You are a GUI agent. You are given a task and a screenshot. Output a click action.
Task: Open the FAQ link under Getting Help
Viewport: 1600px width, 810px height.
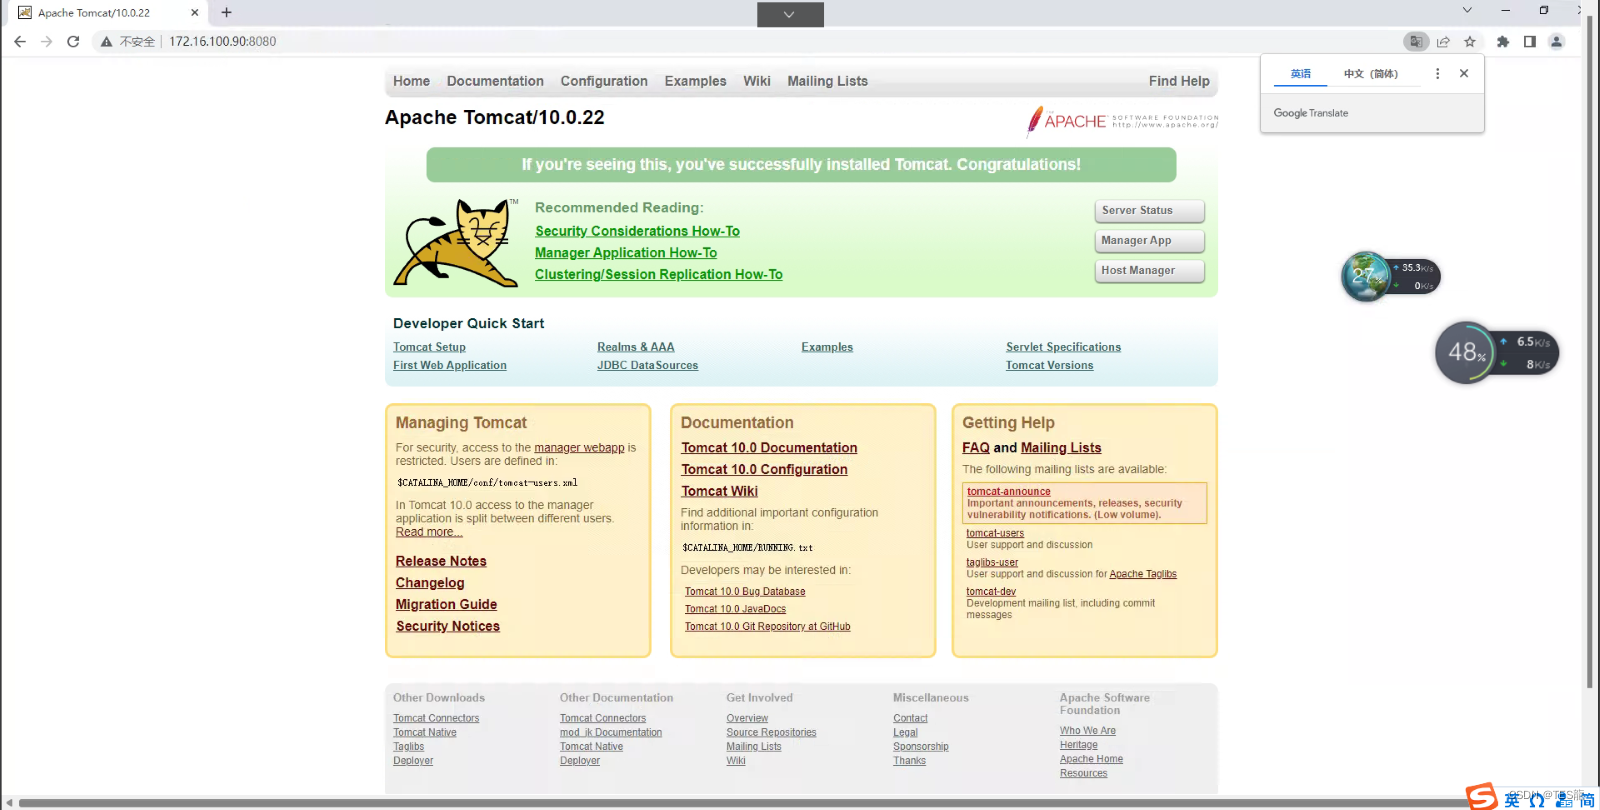coord(976,448)
